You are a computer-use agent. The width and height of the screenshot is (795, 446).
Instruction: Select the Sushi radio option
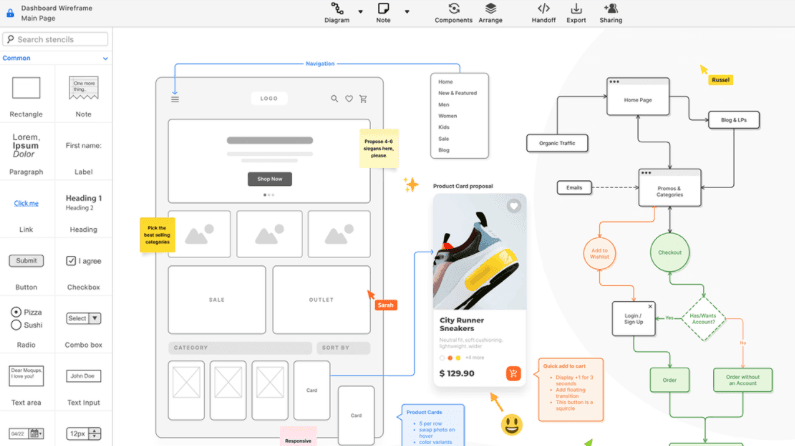pos(16,325)
